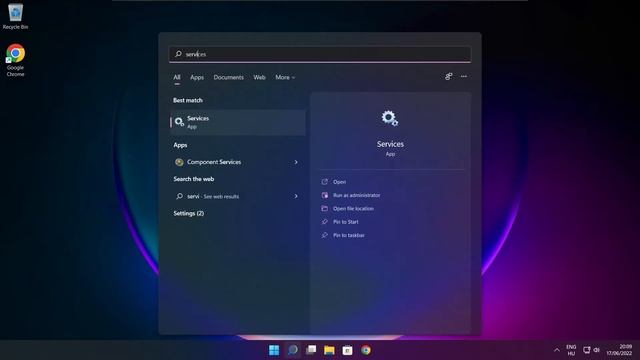
Task: Click the Open action for Services
Action: pyautogui.click(x=339, y=182)
